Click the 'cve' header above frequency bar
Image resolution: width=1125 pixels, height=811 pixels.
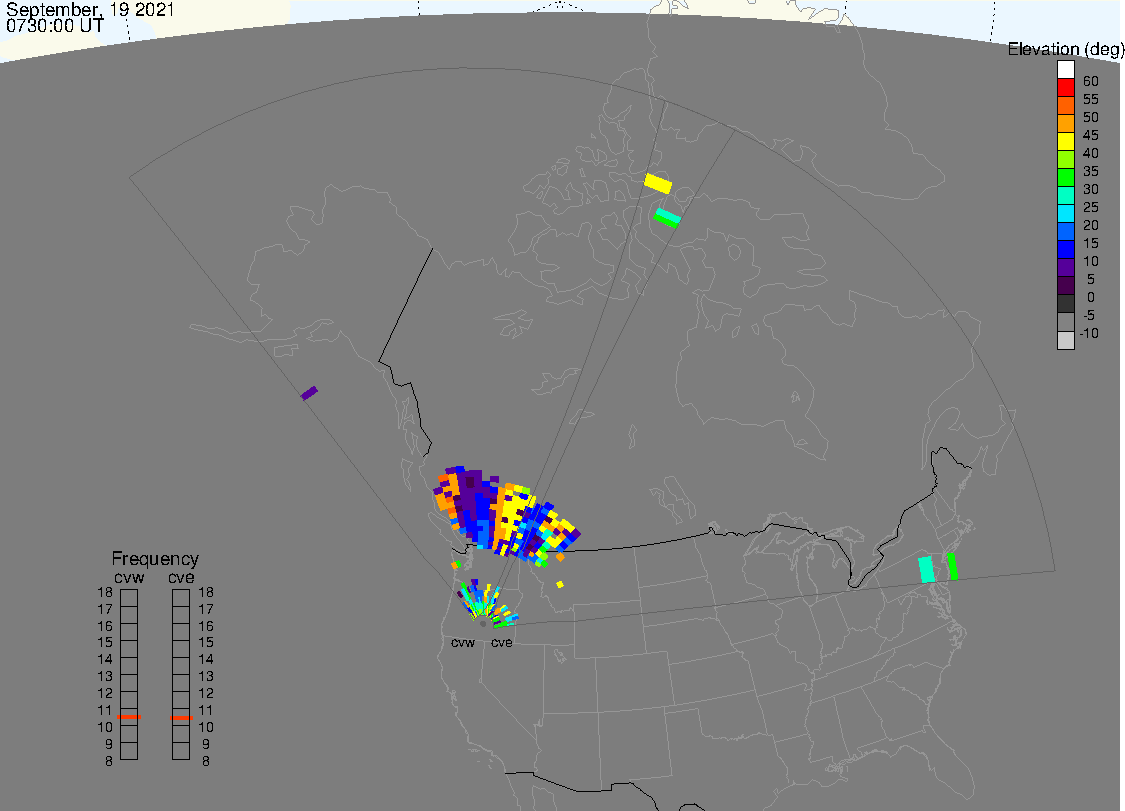182,578
